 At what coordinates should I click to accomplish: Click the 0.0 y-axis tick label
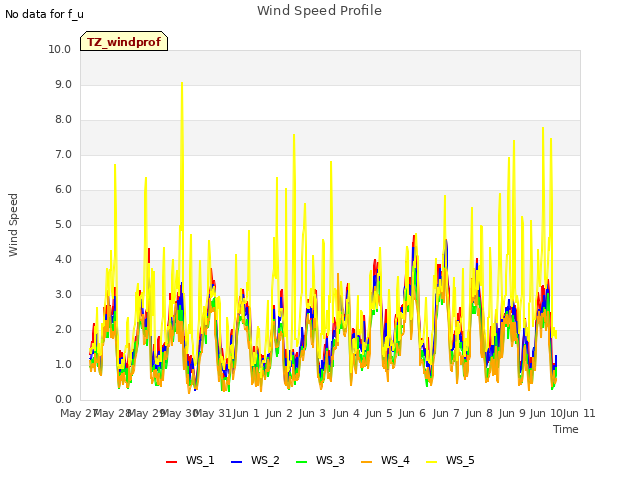tap(63, 400)
